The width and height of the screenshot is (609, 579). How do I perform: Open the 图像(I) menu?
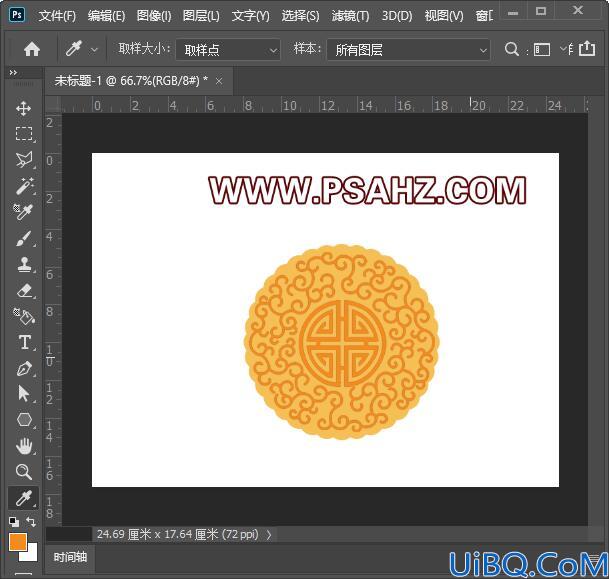154,16
